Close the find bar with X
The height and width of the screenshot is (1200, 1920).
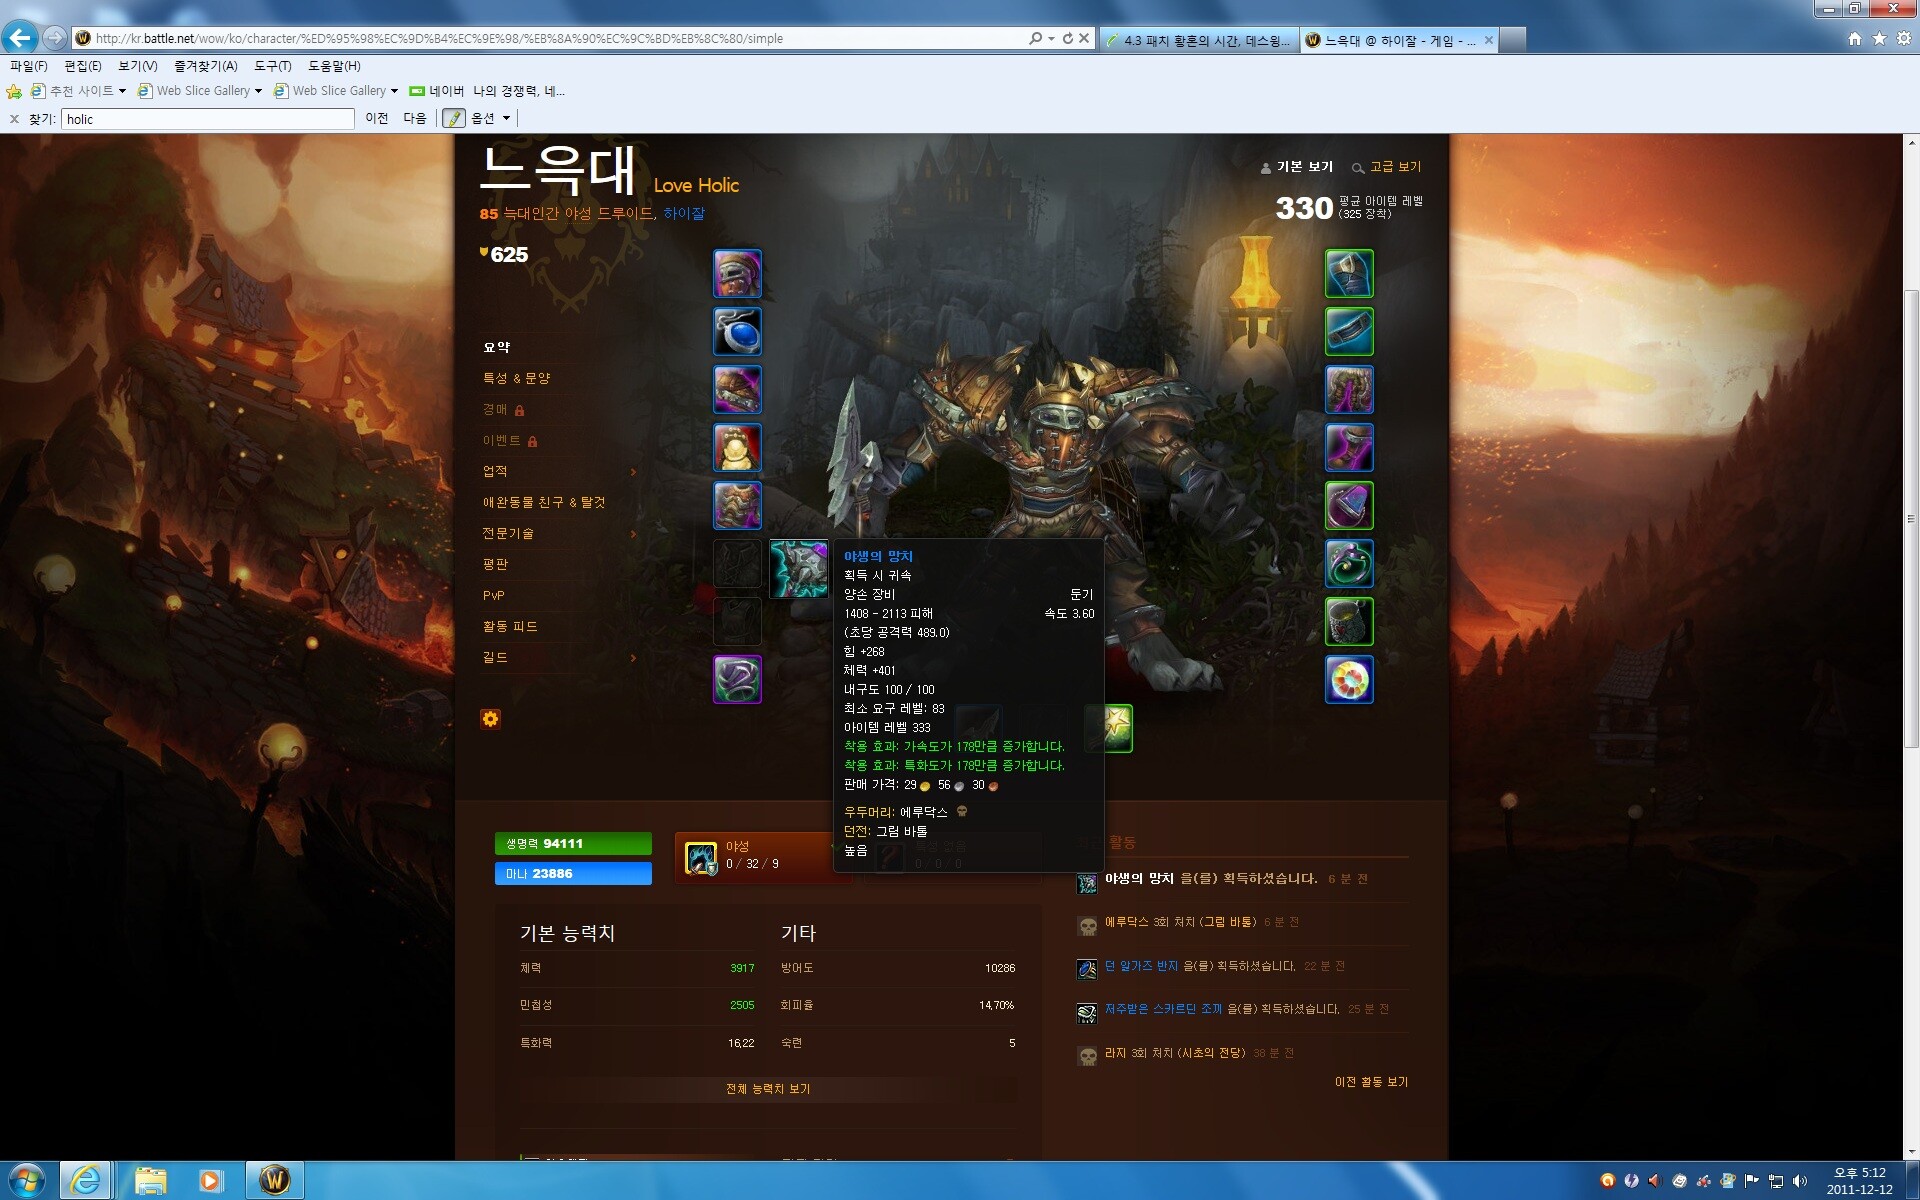[14, 119]
